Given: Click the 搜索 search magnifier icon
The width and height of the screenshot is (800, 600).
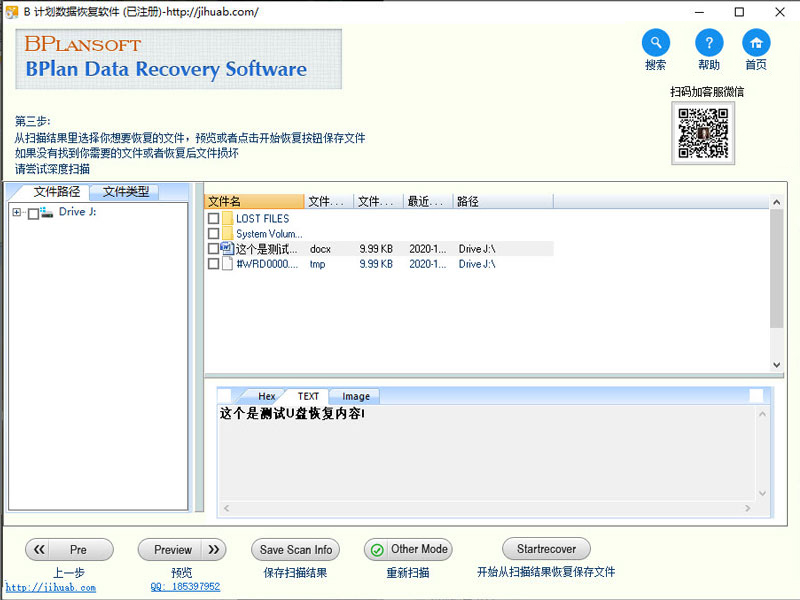Looking at the screenshot, I should click(655, 43).
